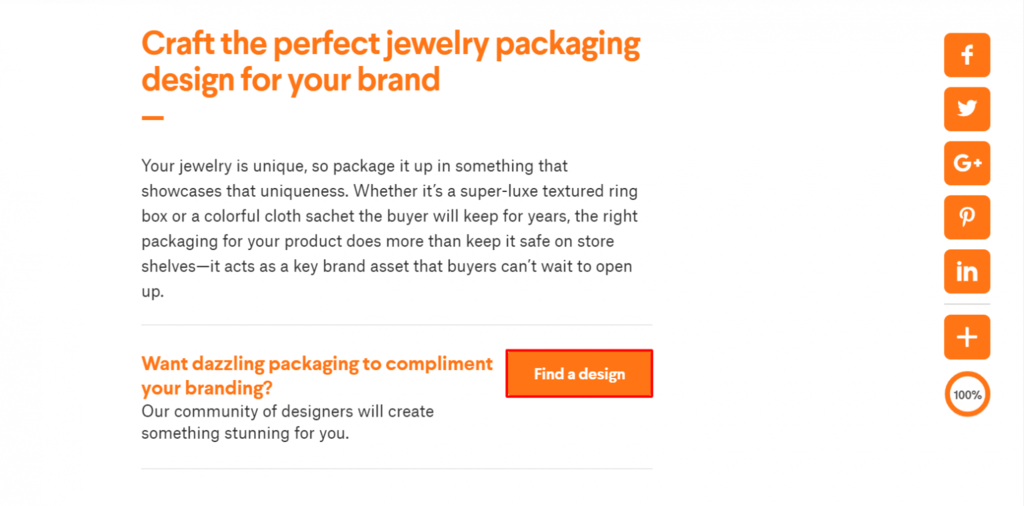Click the divider line below "something stunning for you"
Screen dimensions: 1024x506
[396, 468]
